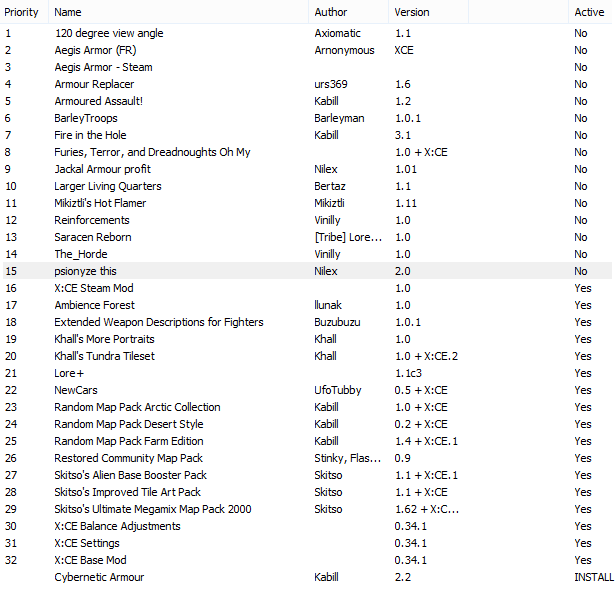The width and height of the screenshot is (615, 600).
Task: Select the 'Armoured Assault!' mod
Action: 98,101
